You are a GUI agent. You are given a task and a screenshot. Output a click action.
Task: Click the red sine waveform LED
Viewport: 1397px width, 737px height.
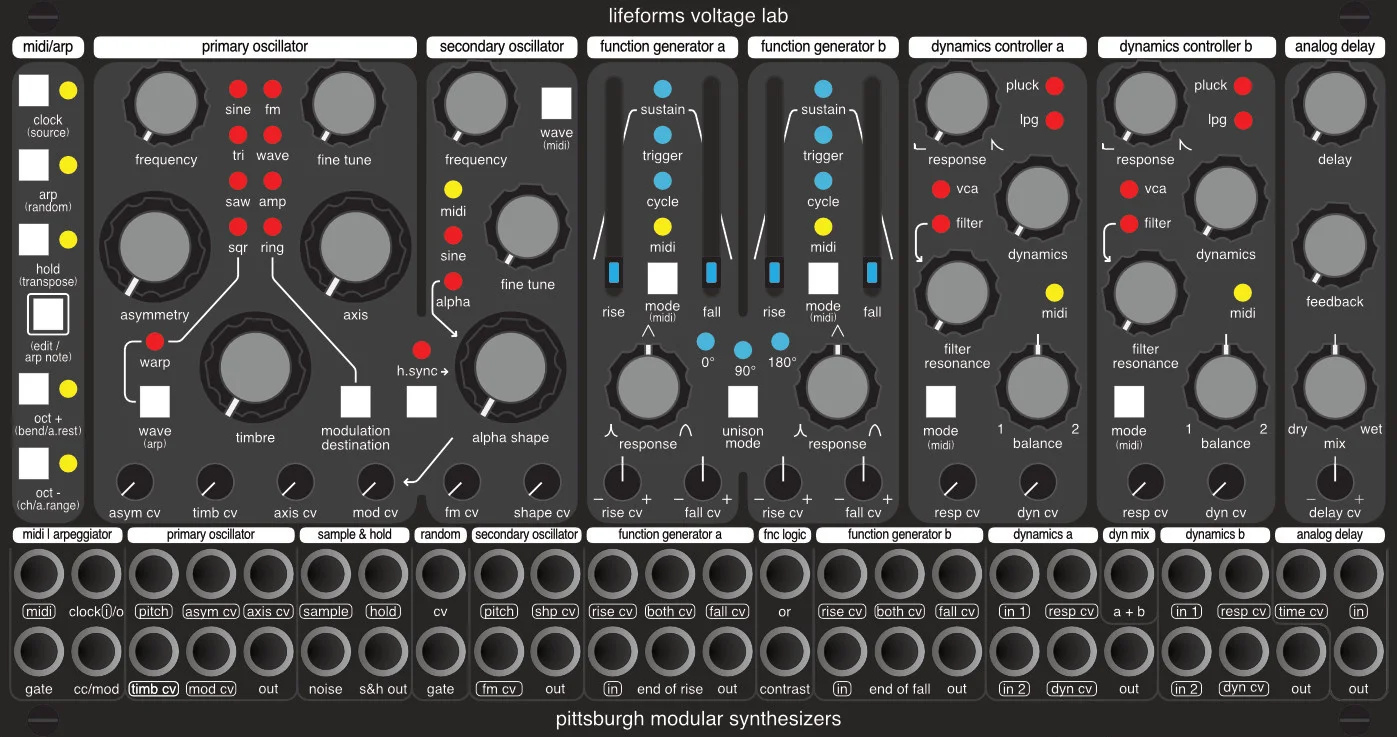click(x=238, y=88)
